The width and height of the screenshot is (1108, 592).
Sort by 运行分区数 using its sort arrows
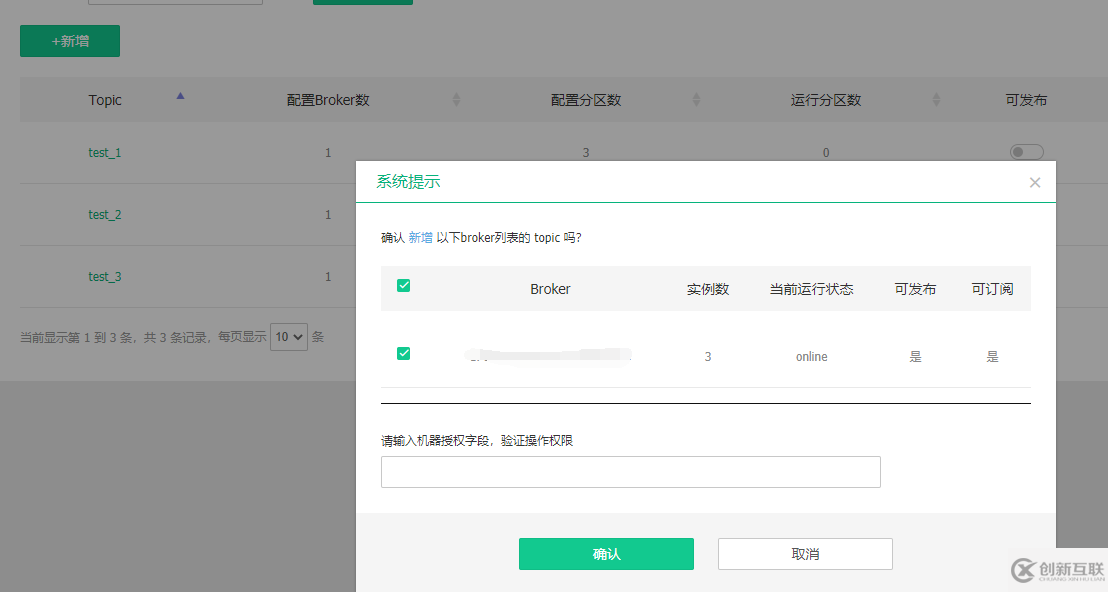(x=937, y=100)
